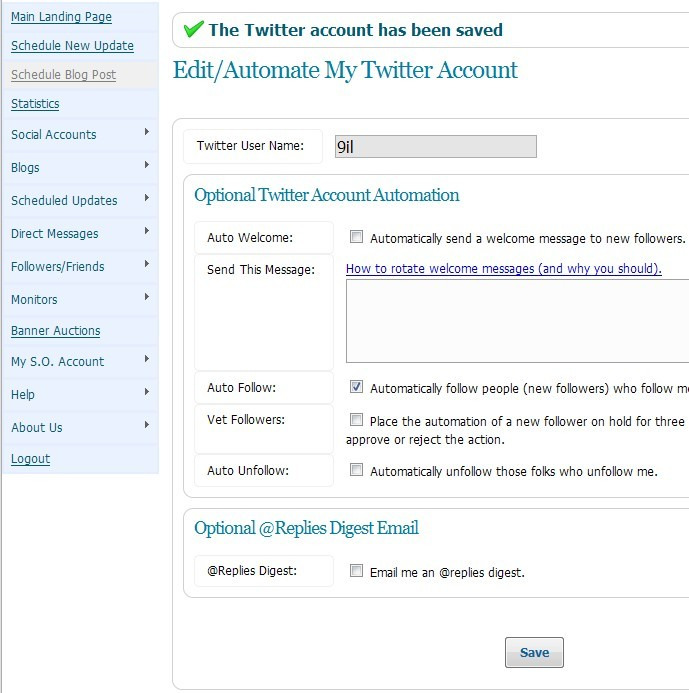Expand the Social Accounts submenu arrow
Viewport: 689px width, 693px height.
pyautogui.click(x=147, y=132)
